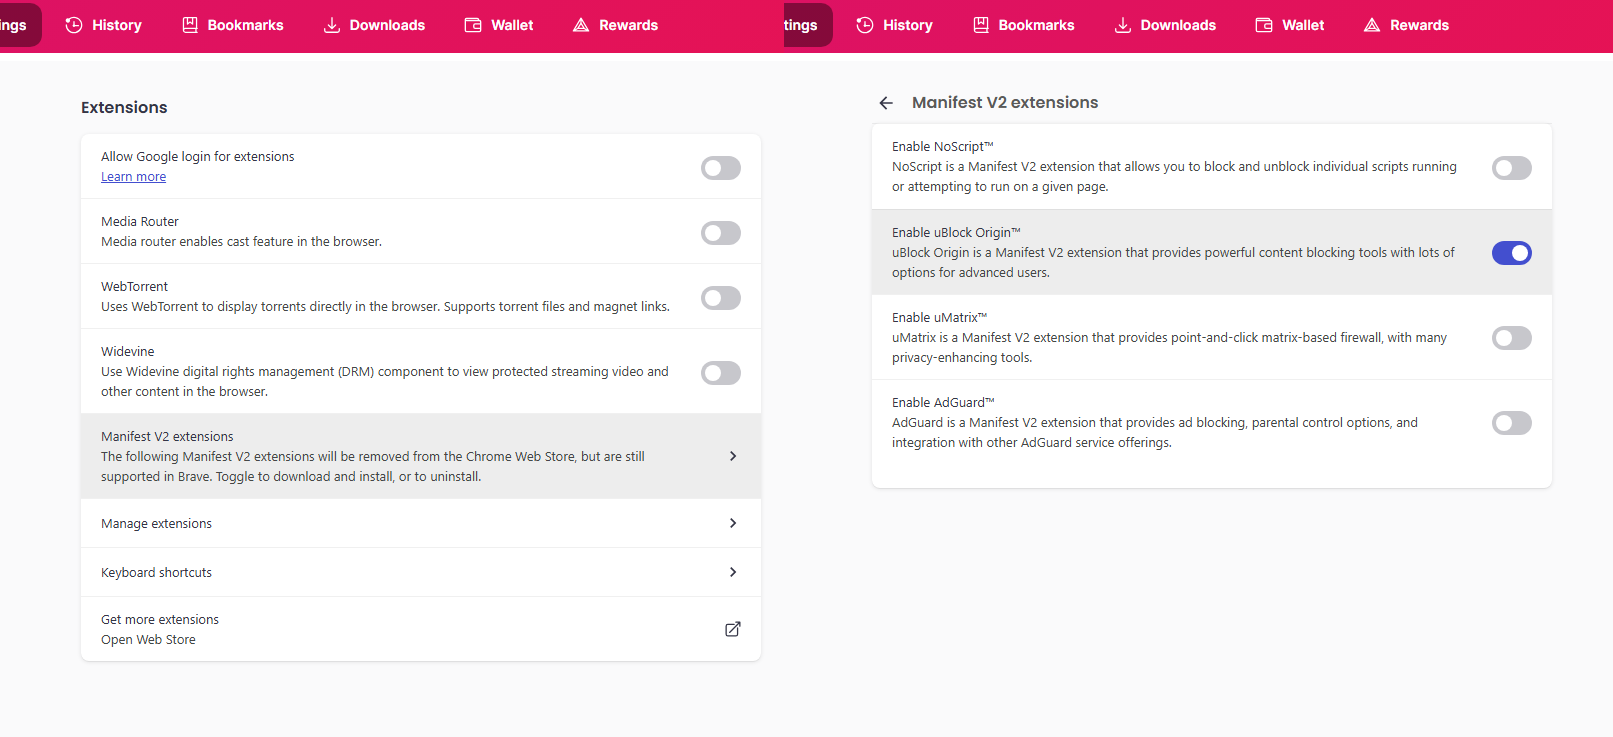Click the WebTorrent label text

pos(134,287)
